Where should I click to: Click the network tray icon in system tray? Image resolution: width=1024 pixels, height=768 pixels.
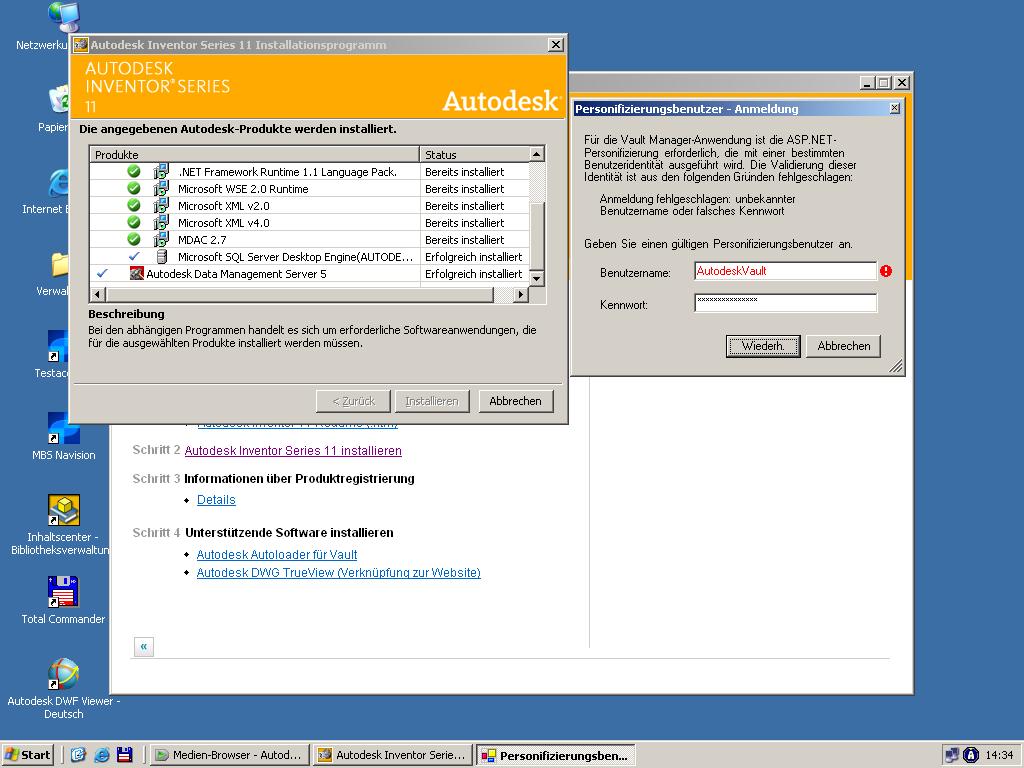[x=953, y=755]
